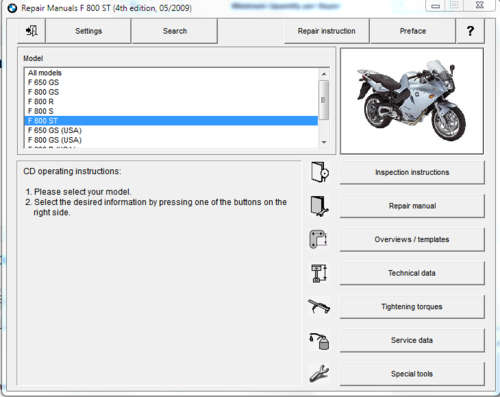The image size is (500, 397).
Task: Click the Overviews / templates gasket icon
Action: [319, 239]
